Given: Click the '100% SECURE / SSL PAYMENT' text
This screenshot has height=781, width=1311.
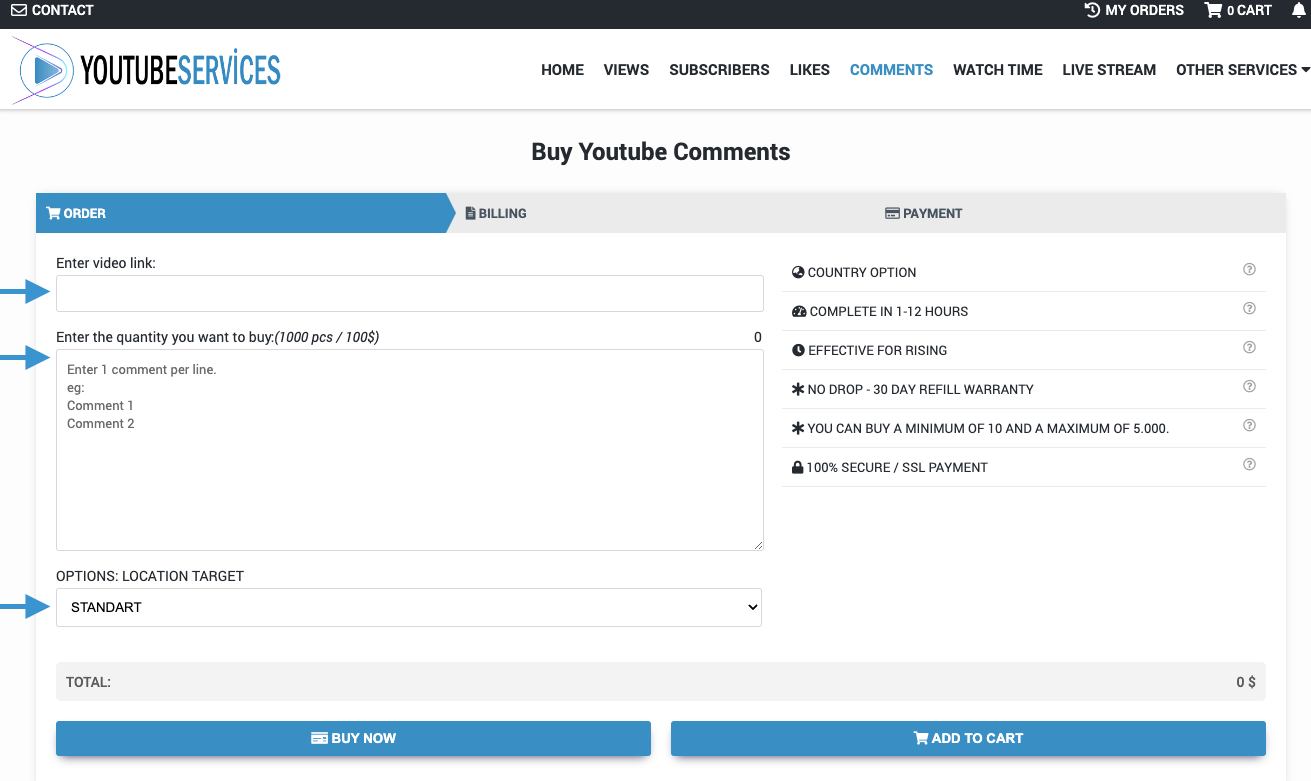Looking at the screenshot, I should 897,467.
